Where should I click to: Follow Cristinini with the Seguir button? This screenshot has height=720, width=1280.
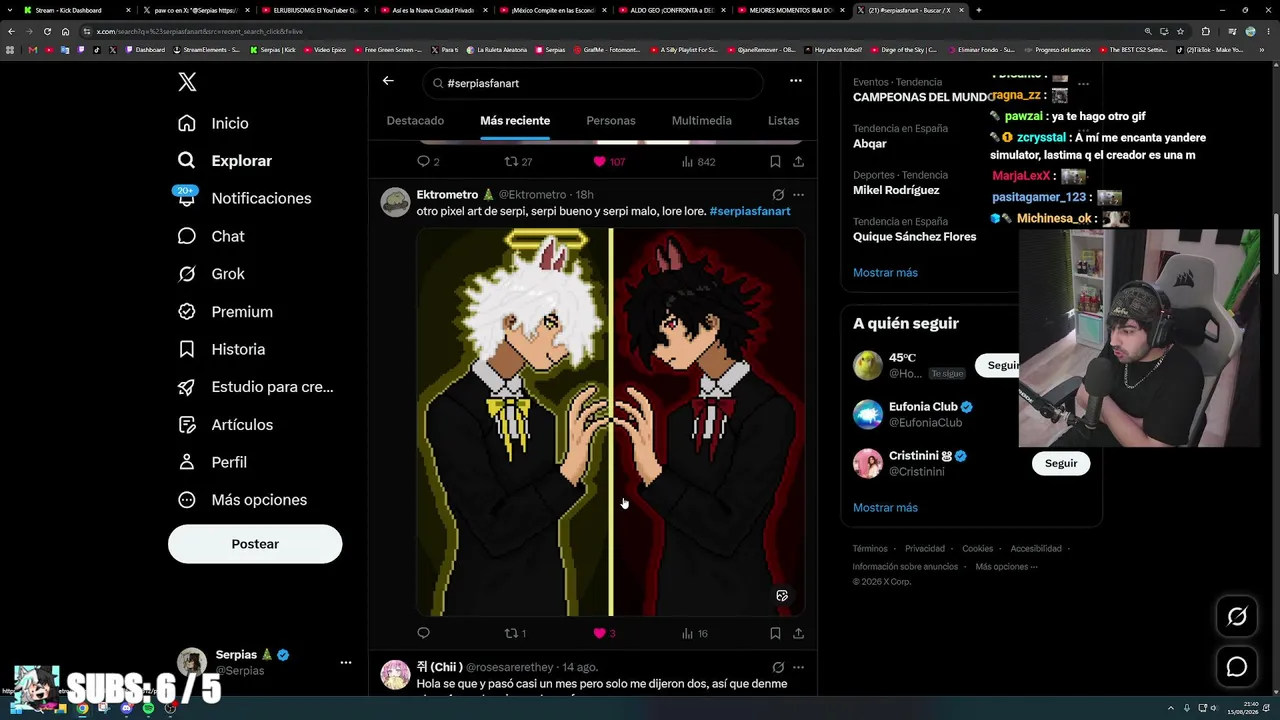click(x=1061, y=463)
